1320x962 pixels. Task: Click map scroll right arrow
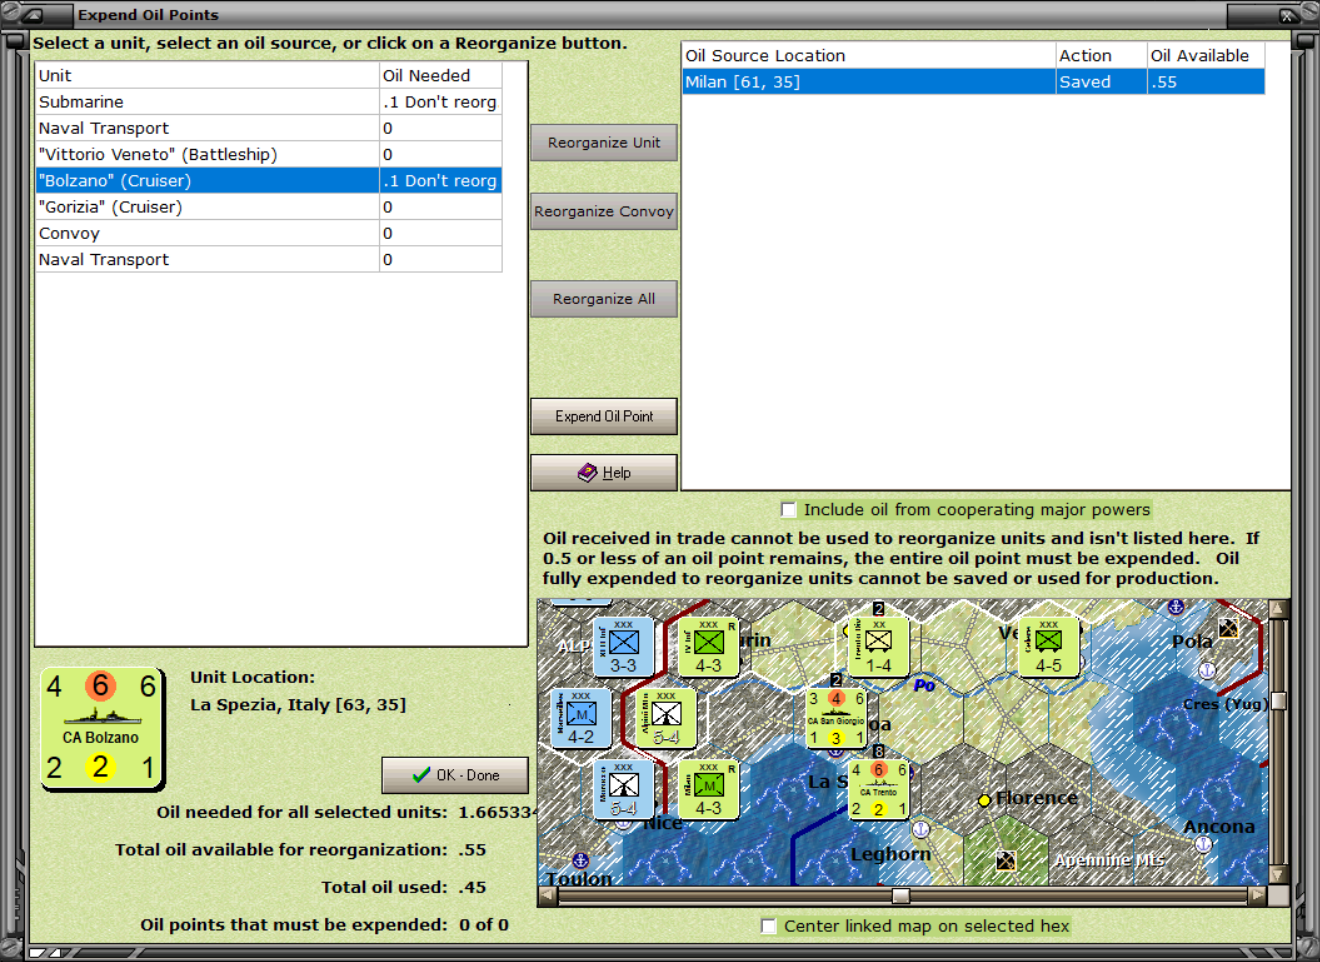(1257, 896)
